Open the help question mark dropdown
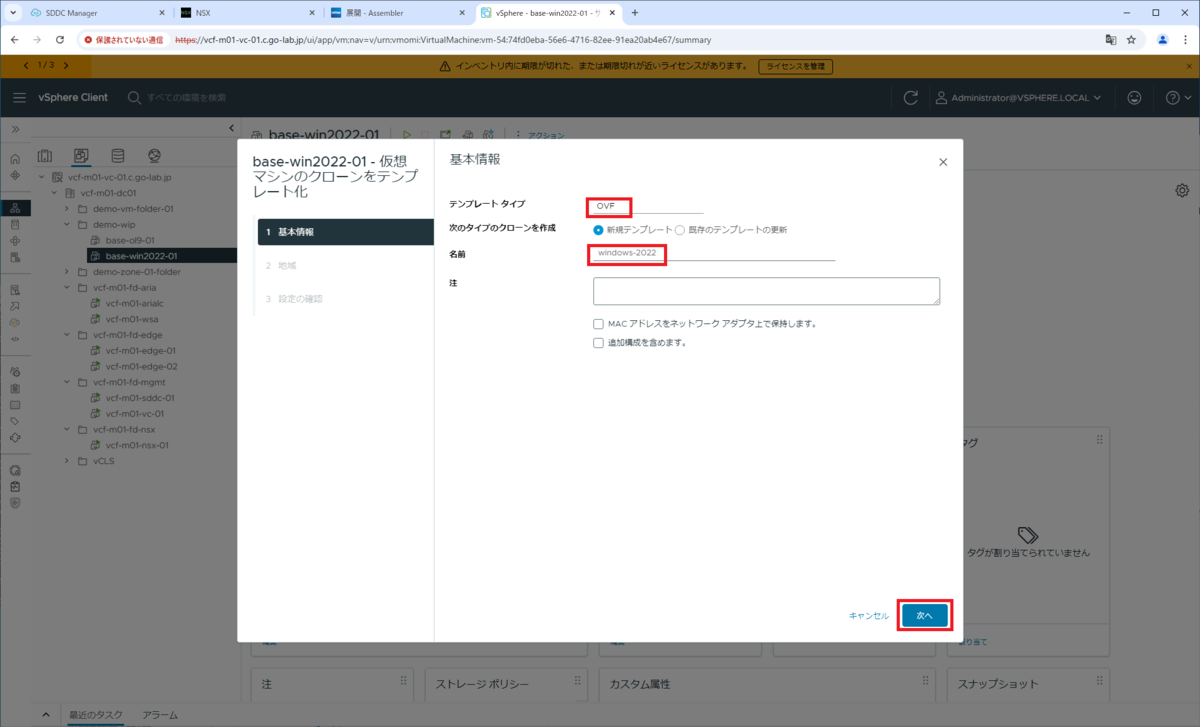Screen dimensions: 1200x727 1177,98
